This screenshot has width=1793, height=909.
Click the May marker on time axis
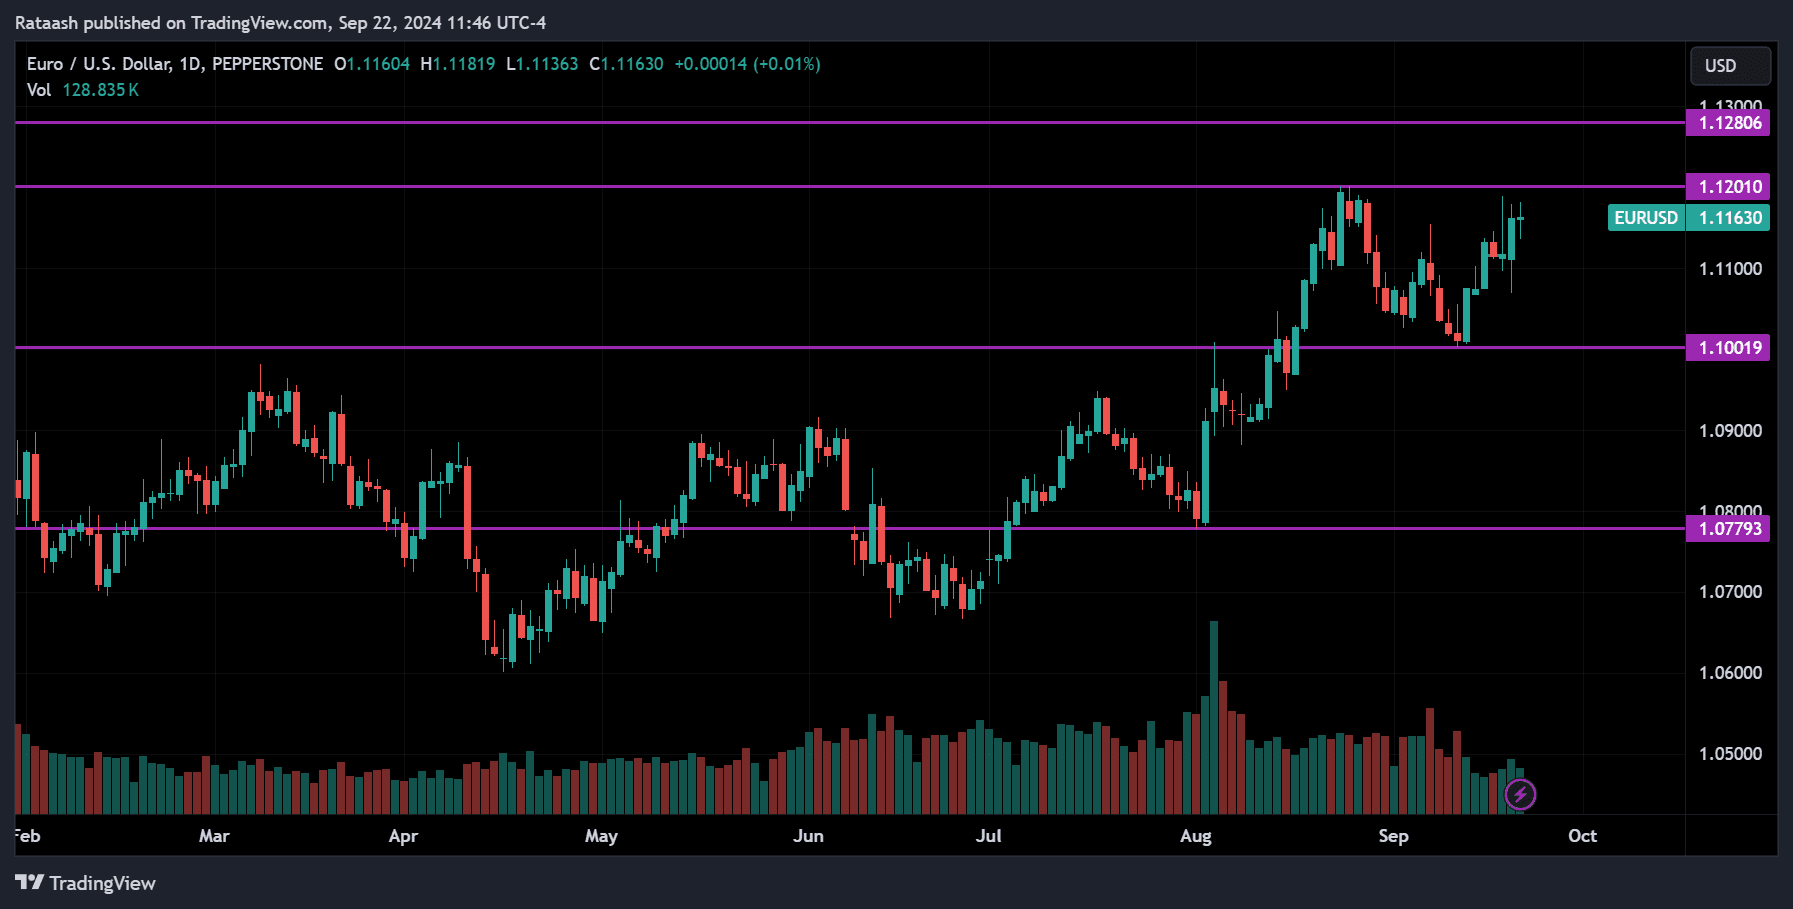(x=601, y=836)
